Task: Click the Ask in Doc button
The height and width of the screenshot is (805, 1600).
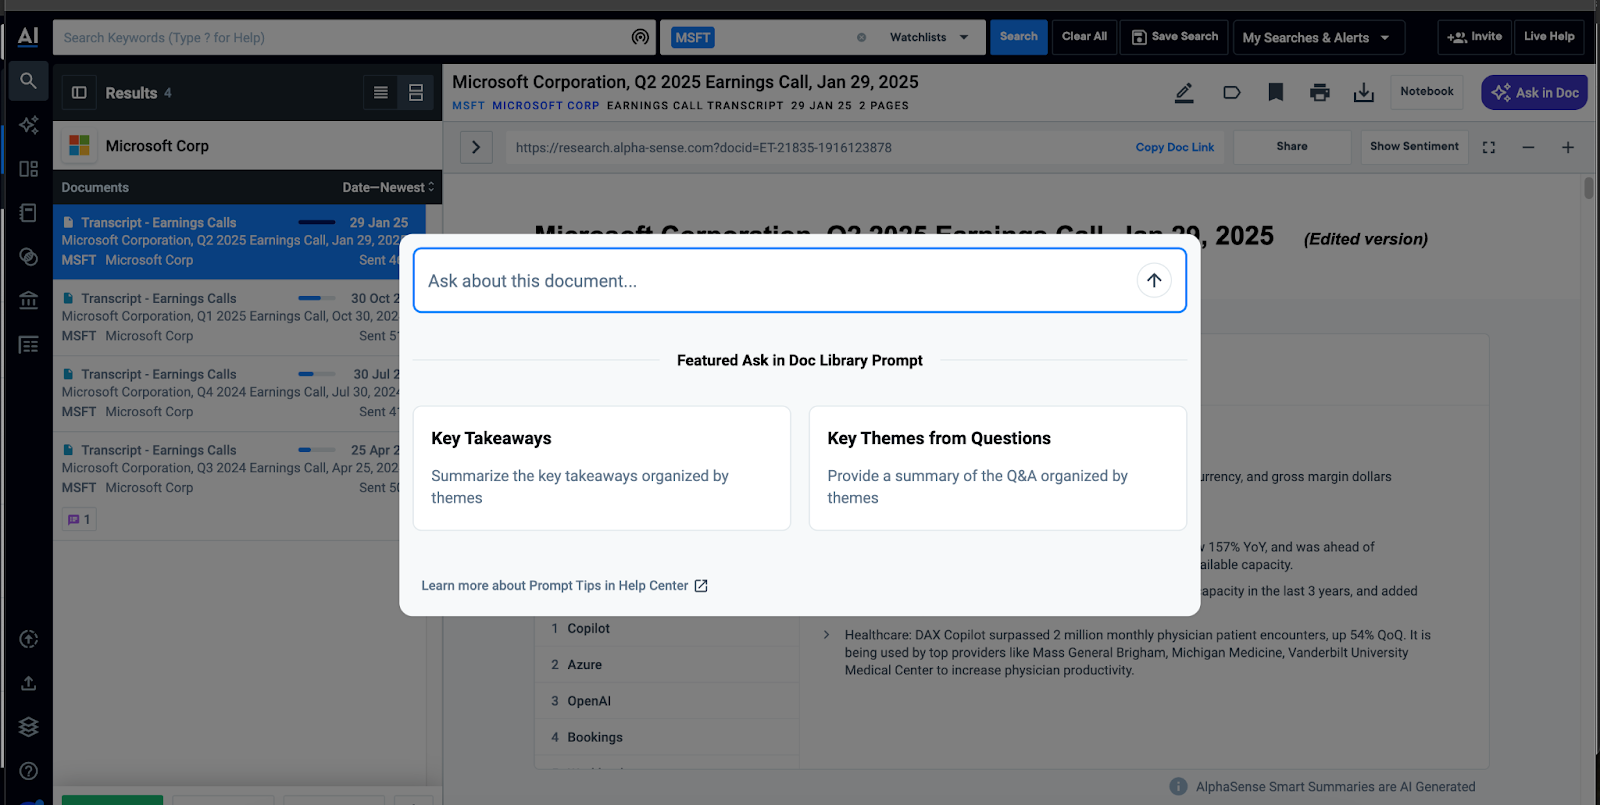Action: click(x=1535, y=93)
